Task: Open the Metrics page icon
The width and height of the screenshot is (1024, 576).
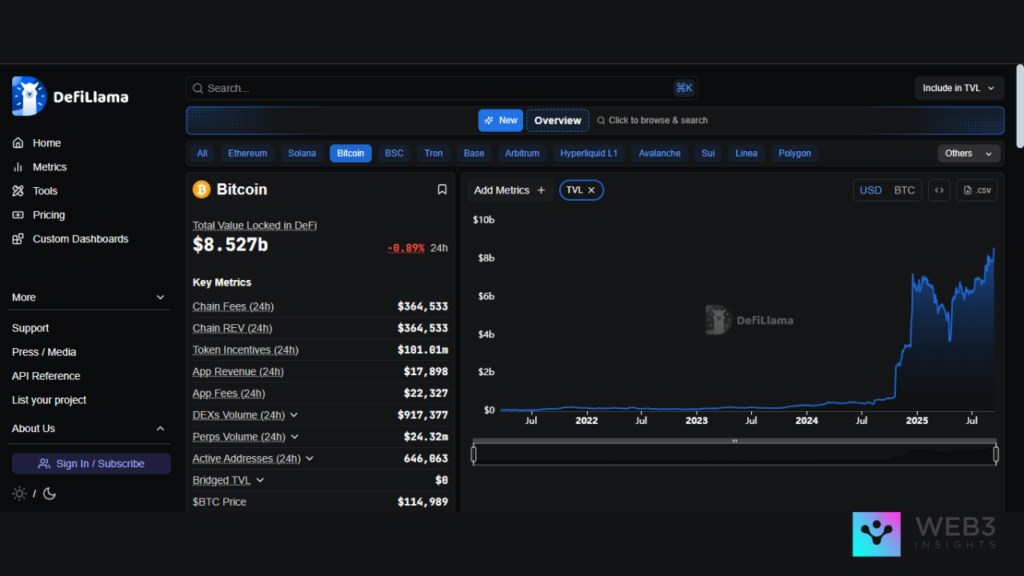Action: (18, 167)
